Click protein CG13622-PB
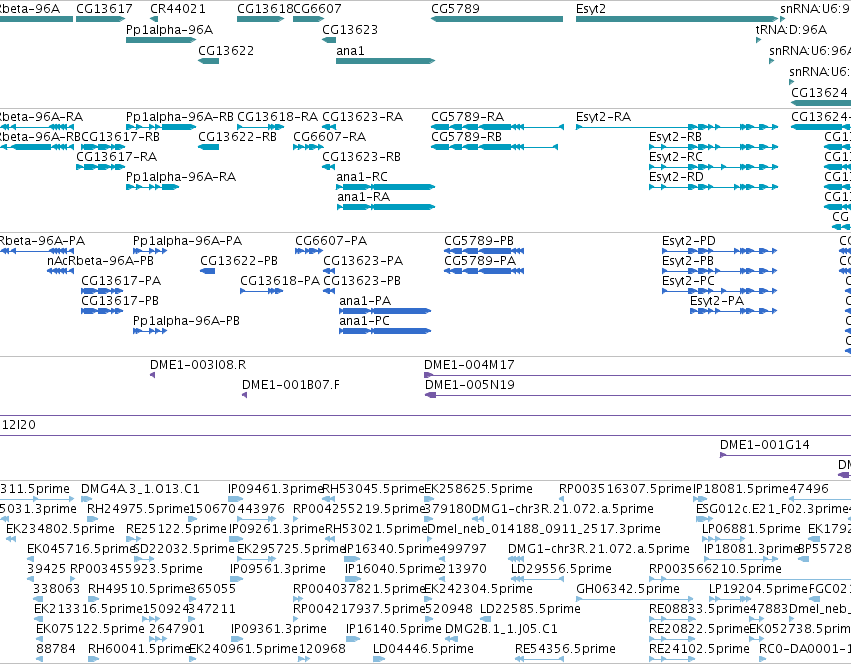 [208, 271]
